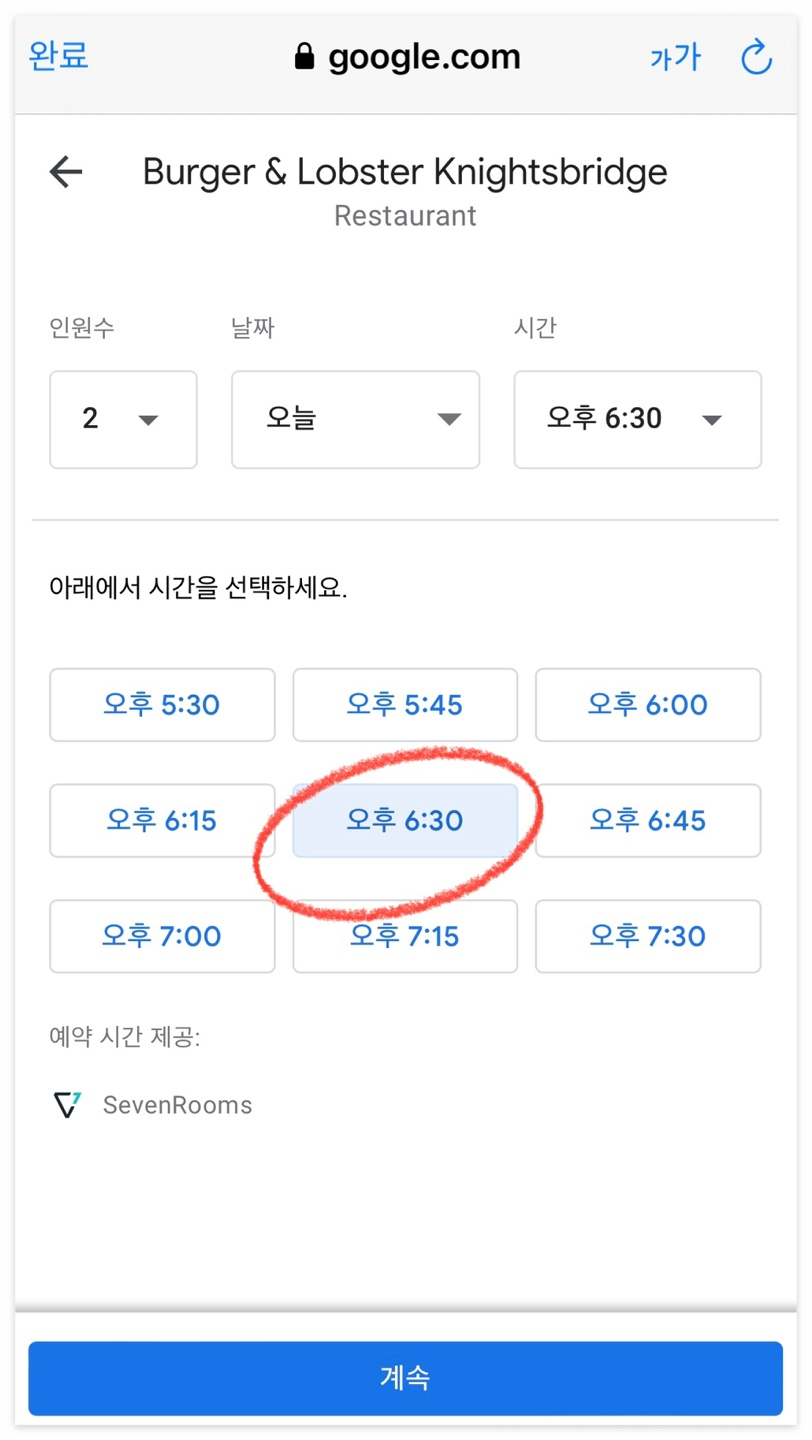
Task: Select the 오후 5:45 time slot
Action: click(405, 705)
